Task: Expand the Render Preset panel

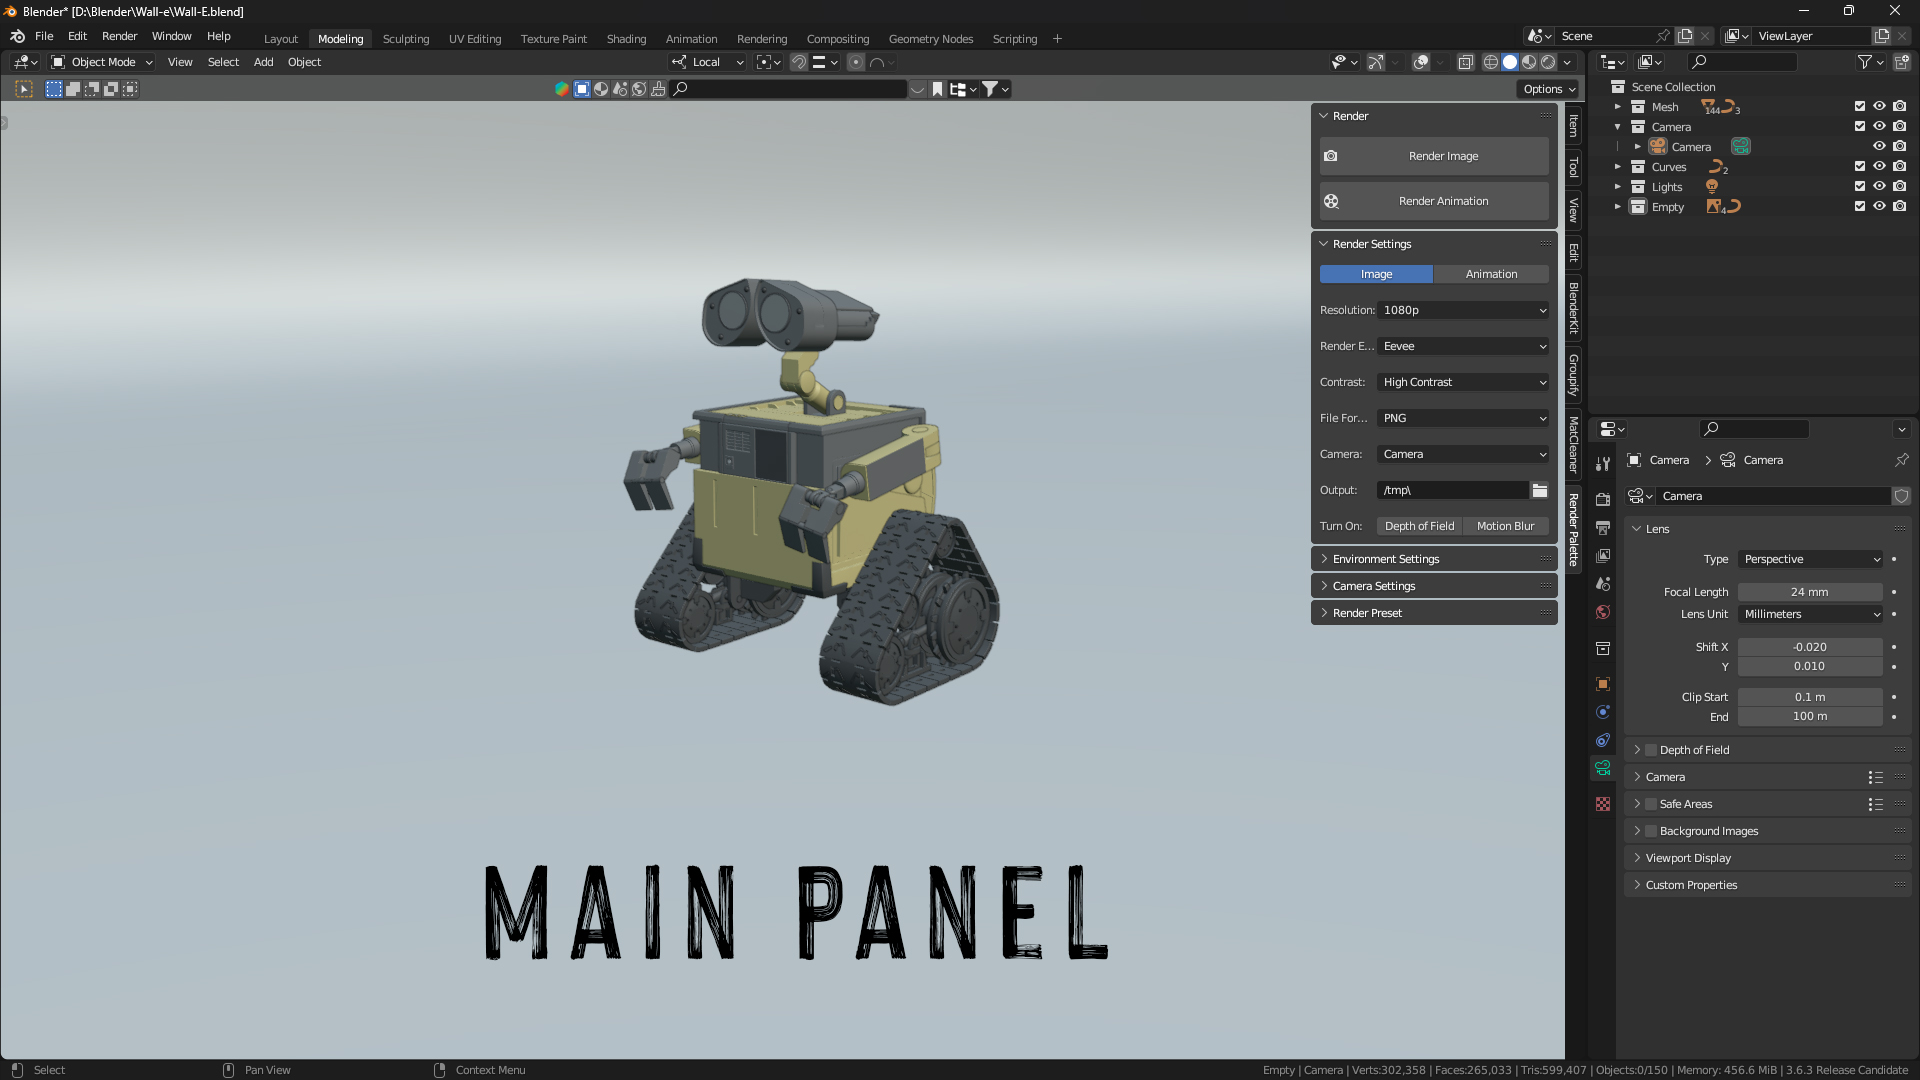Action: click(1434, 613)
